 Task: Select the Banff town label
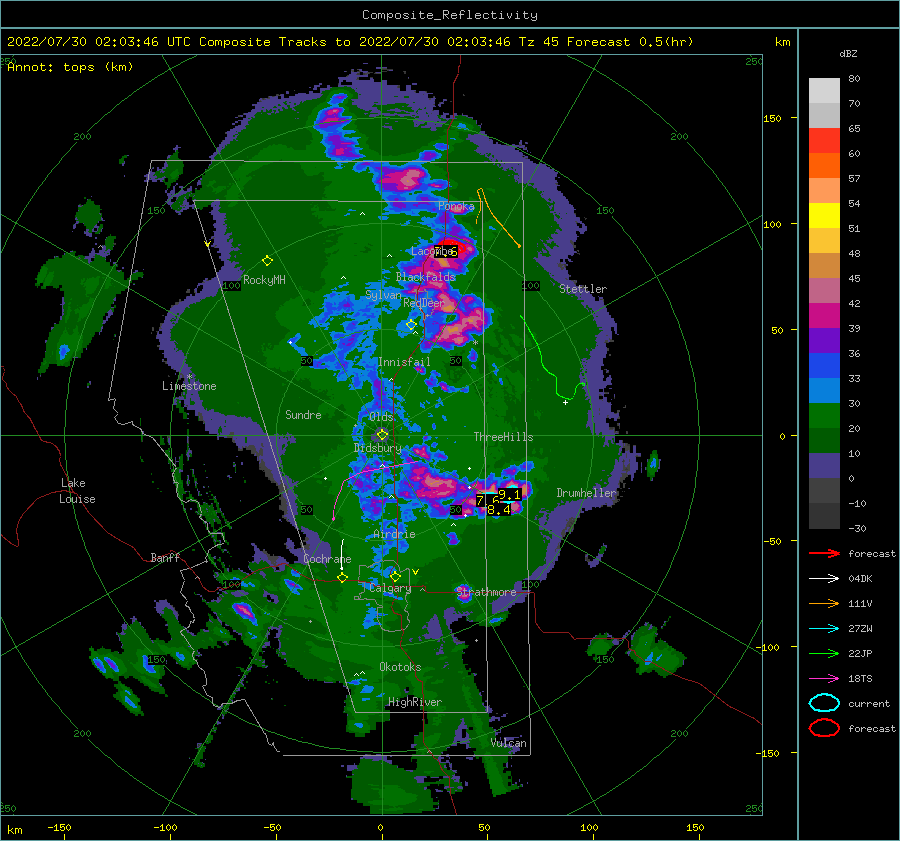point(165,557)
